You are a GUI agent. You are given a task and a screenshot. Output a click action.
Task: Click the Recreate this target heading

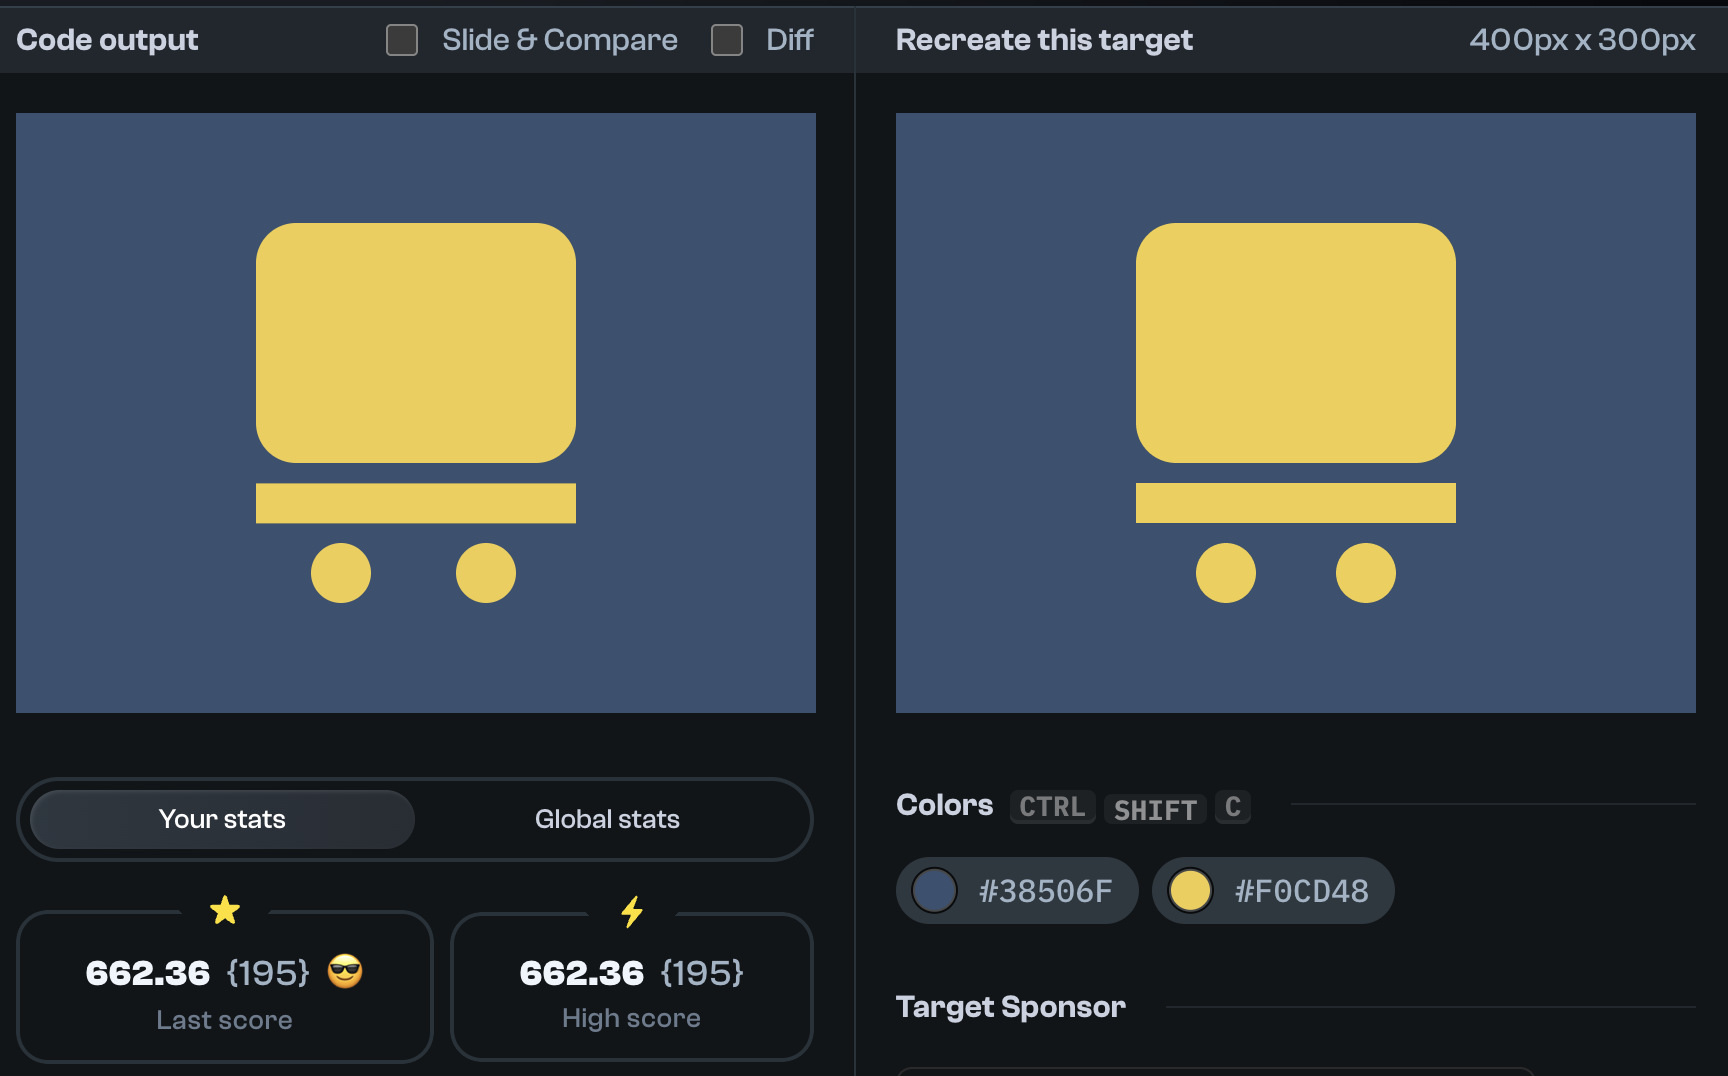click(1044, 40)
